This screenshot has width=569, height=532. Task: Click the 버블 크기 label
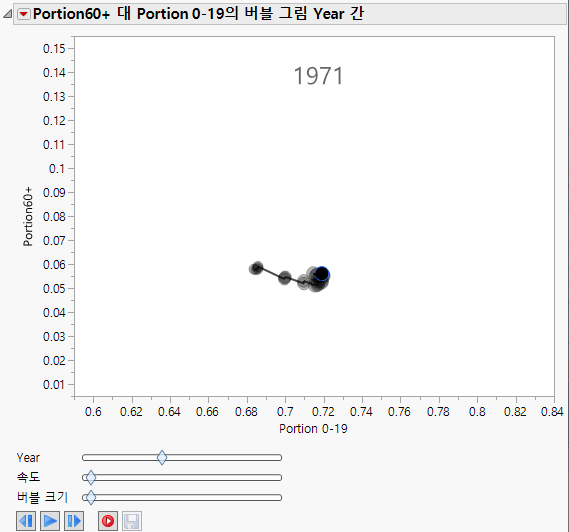coord(42,497)
